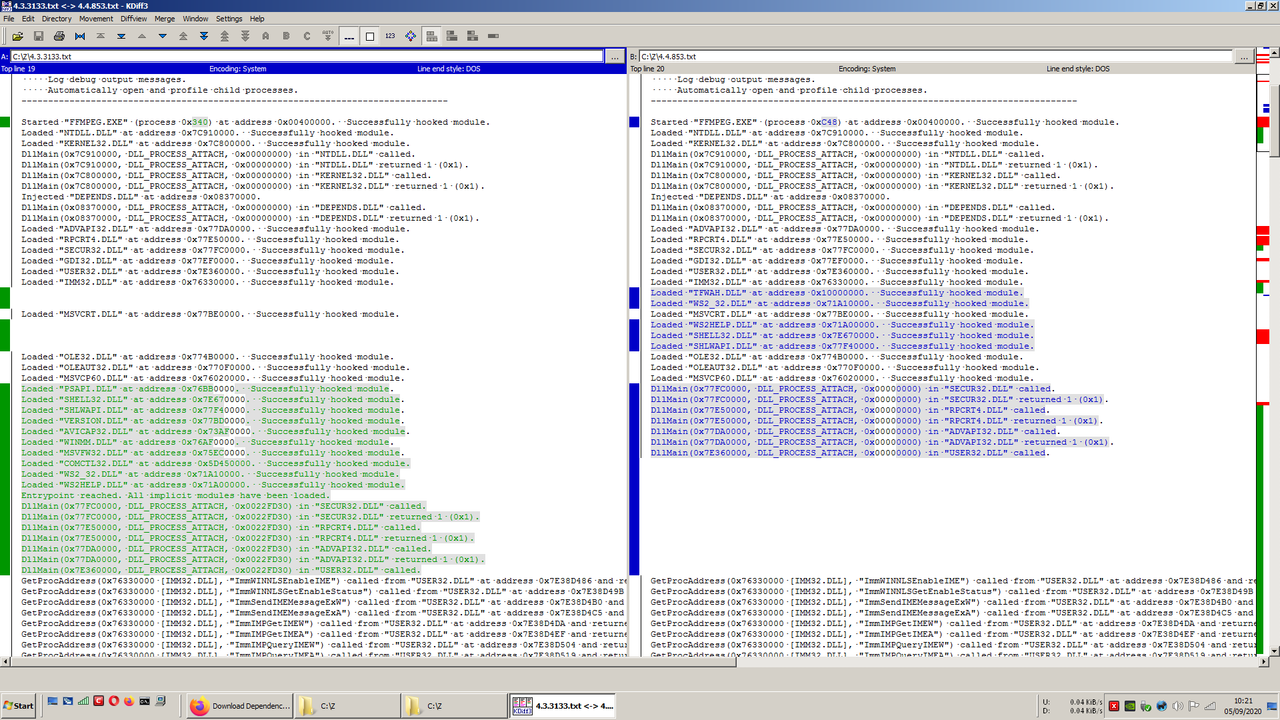Click the volume speaker tray icon
The height and width of the screenshot is (720, 1280).
click(x=1177, y=706)
